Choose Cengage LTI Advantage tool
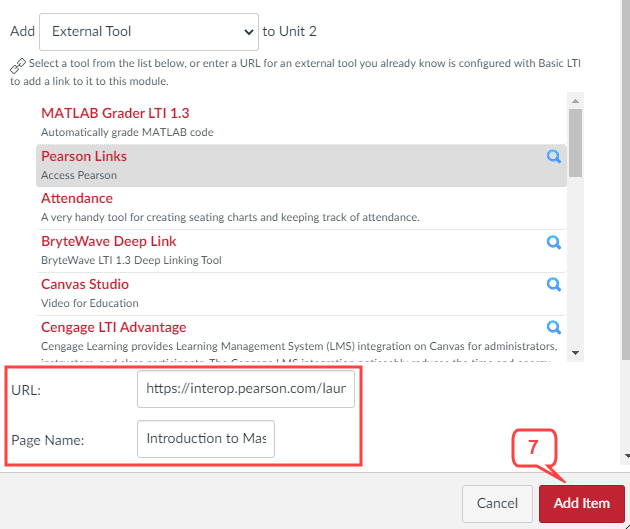This screenshot has width=630, height=529. click(x=113, y=327)
